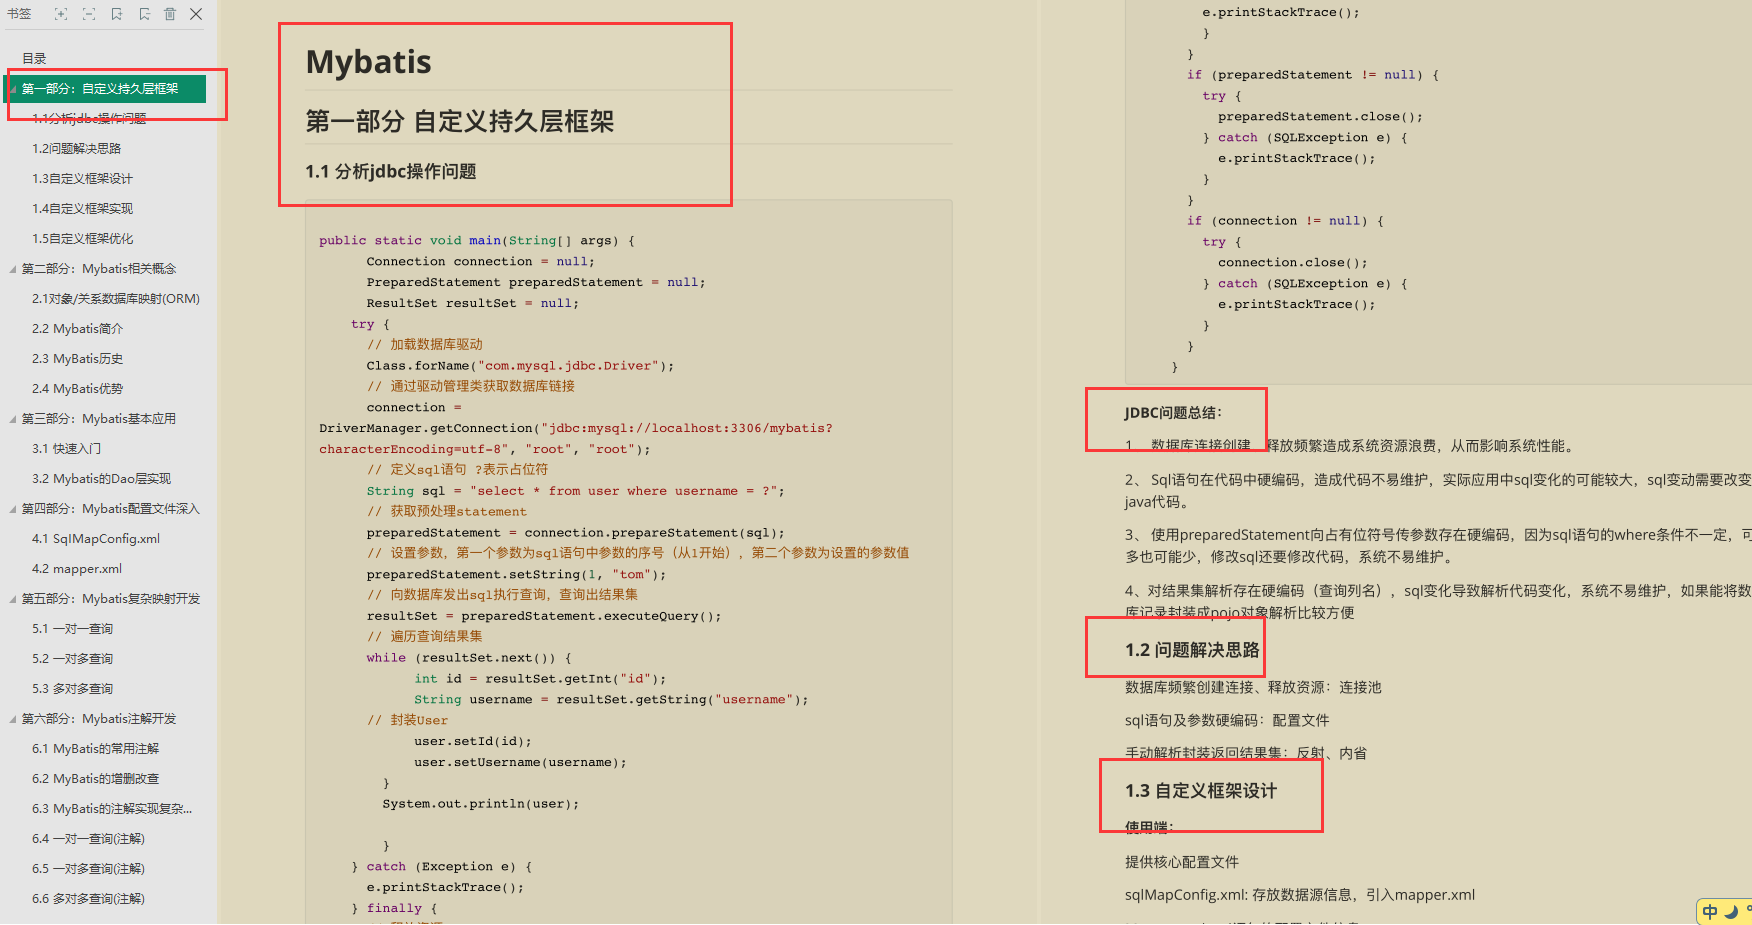Open bookmark 2.1对象/关系数据库映射(ORM)
1752x925 pixels.
(116, 299)
